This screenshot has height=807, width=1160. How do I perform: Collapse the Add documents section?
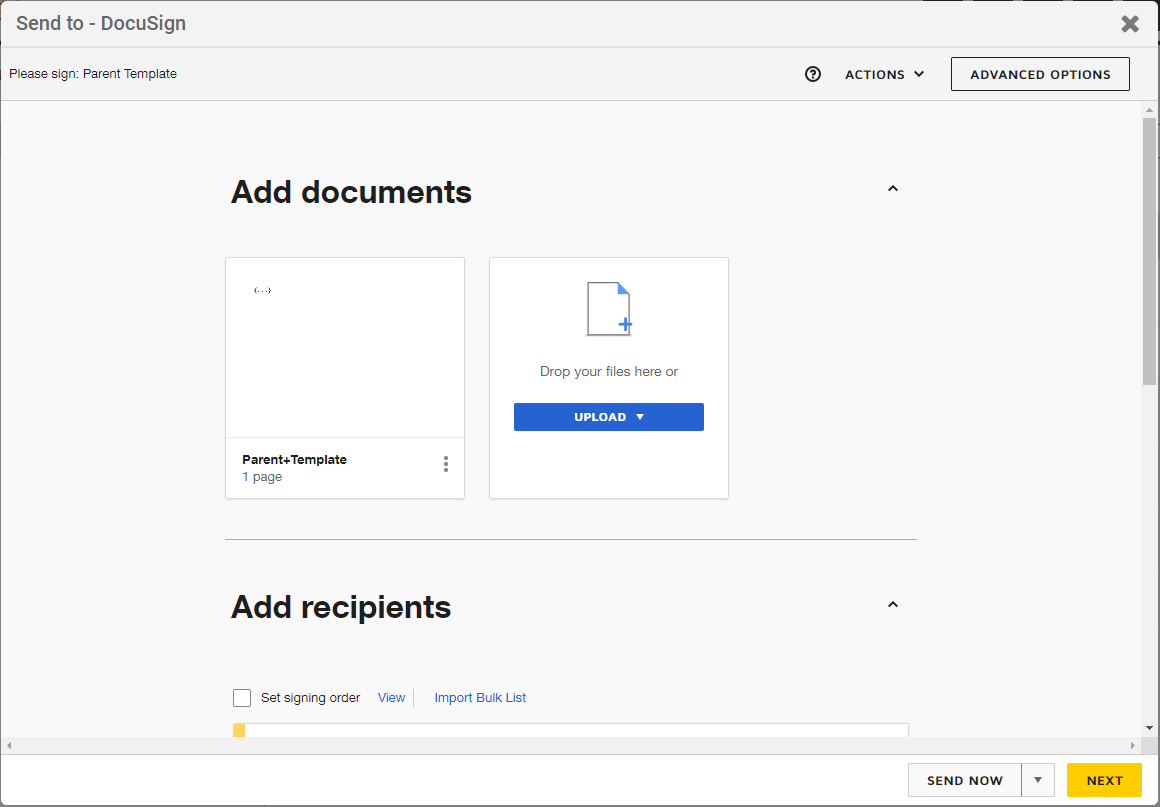(892, 188)
